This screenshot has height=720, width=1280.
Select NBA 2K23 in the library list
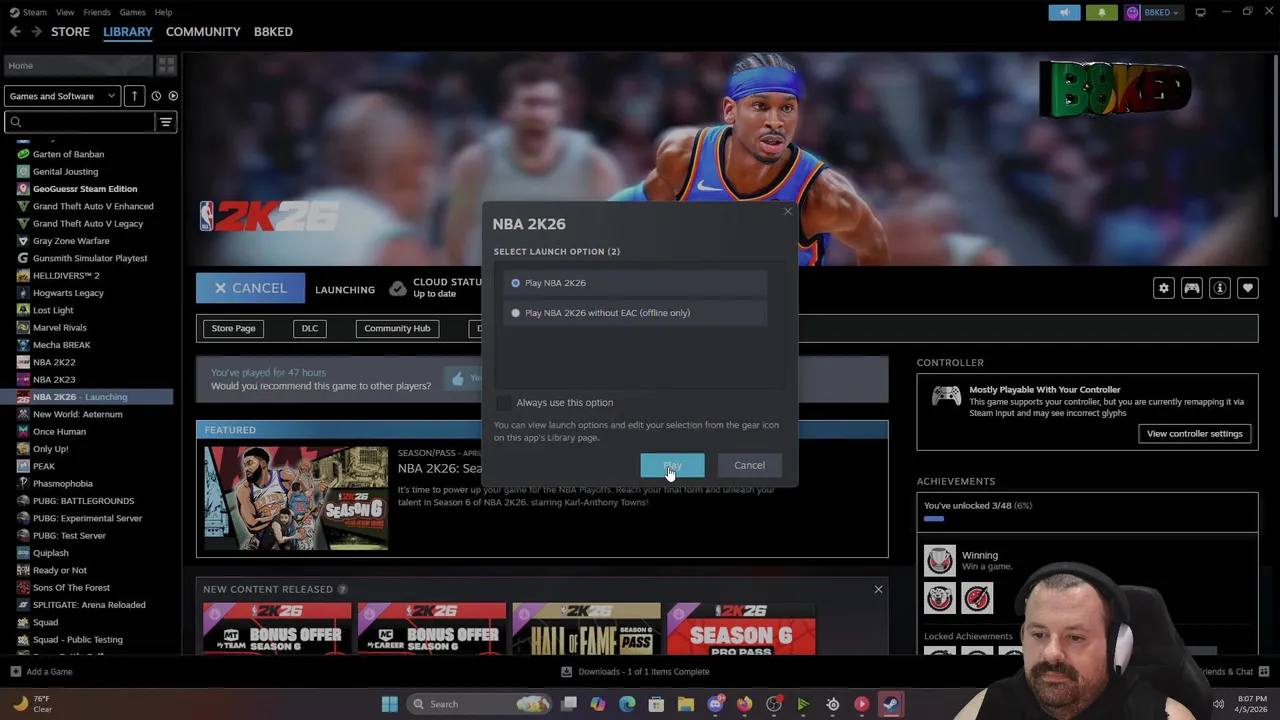tap(54, 380)
